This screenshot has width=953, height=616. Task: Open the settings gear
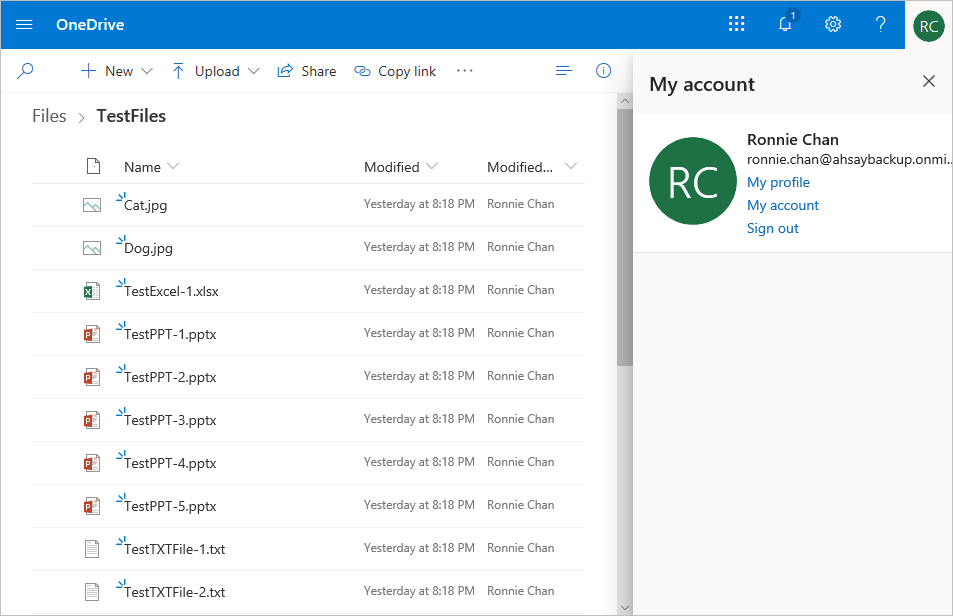click(832, 25)
